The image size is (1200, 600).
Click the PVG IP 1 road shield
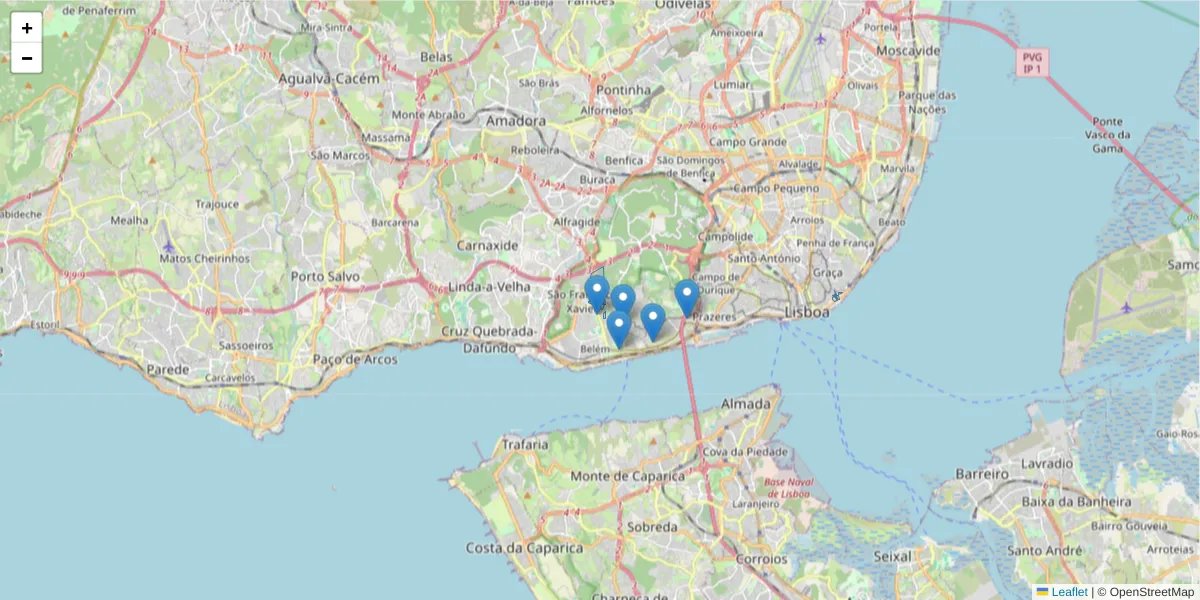tap(1032, 63)
